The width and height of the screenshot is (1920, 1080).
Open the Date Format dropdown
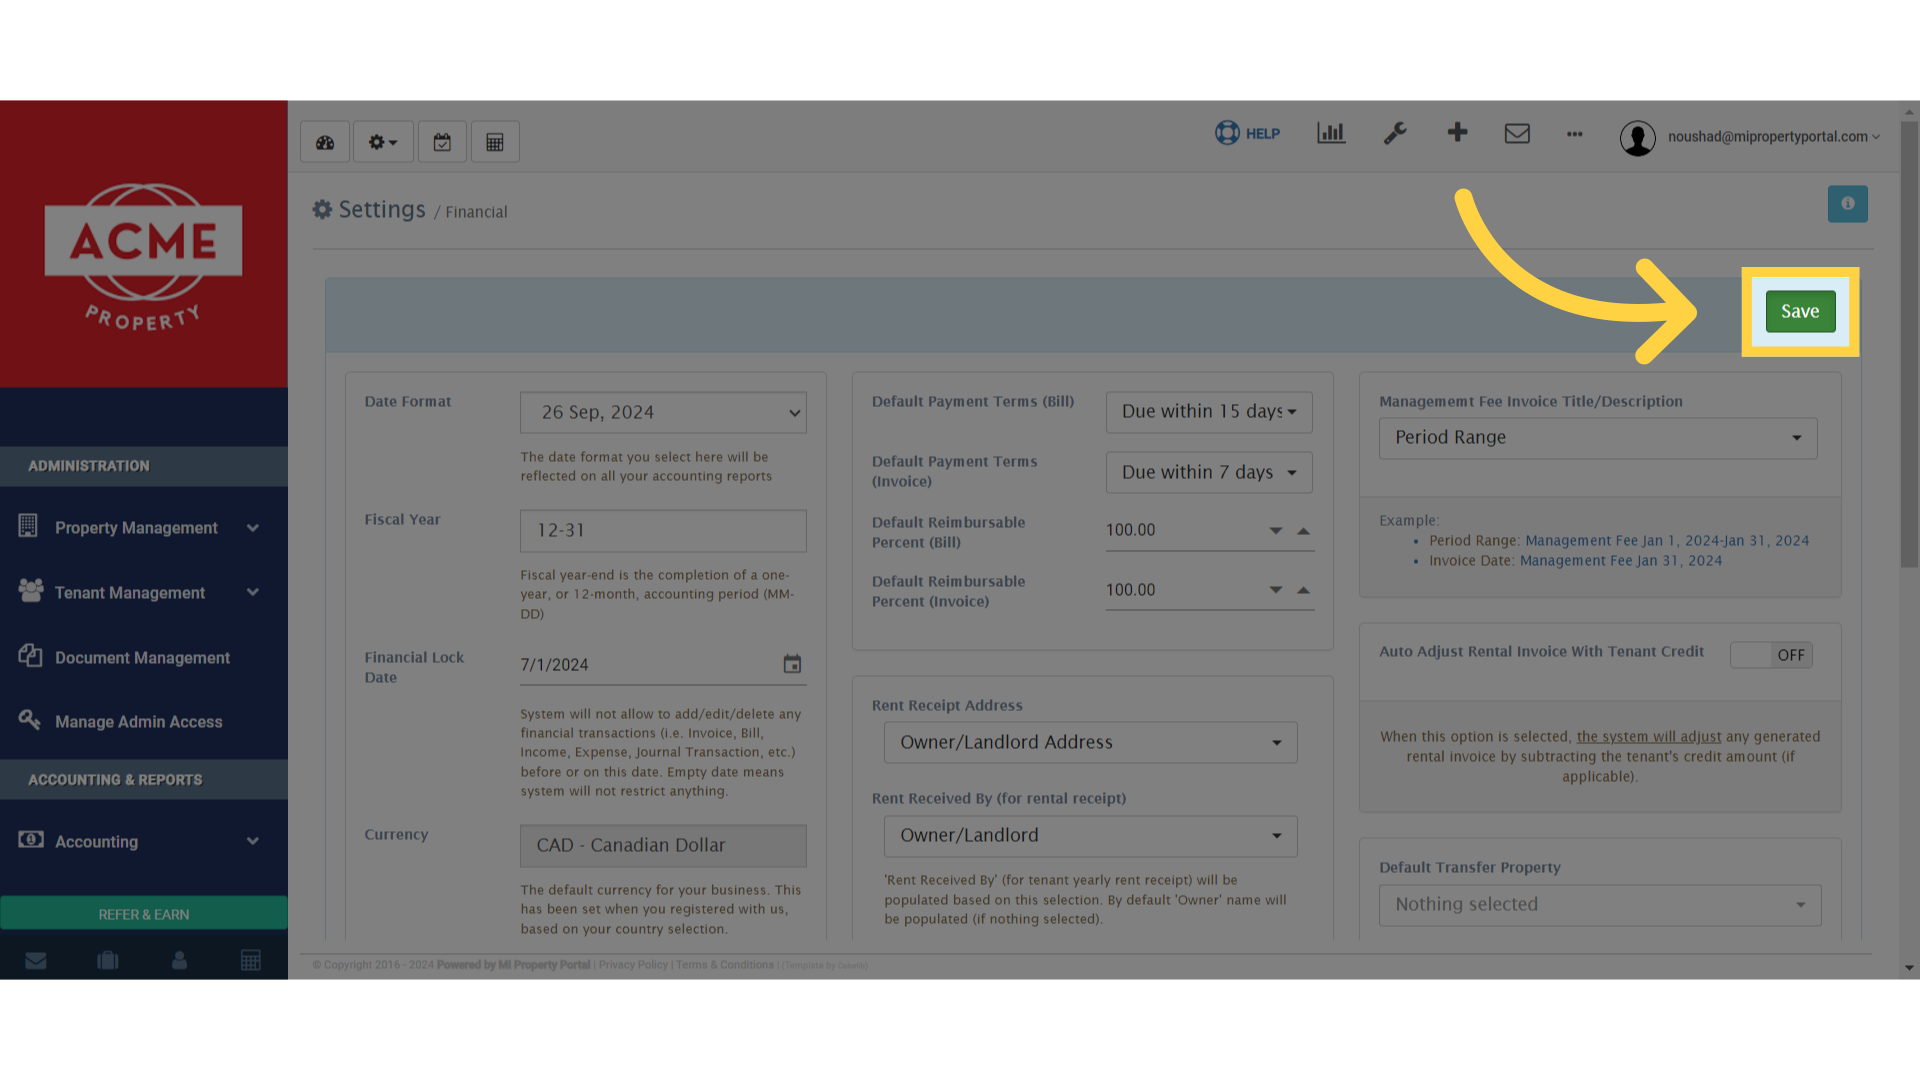tap(663, 413)
